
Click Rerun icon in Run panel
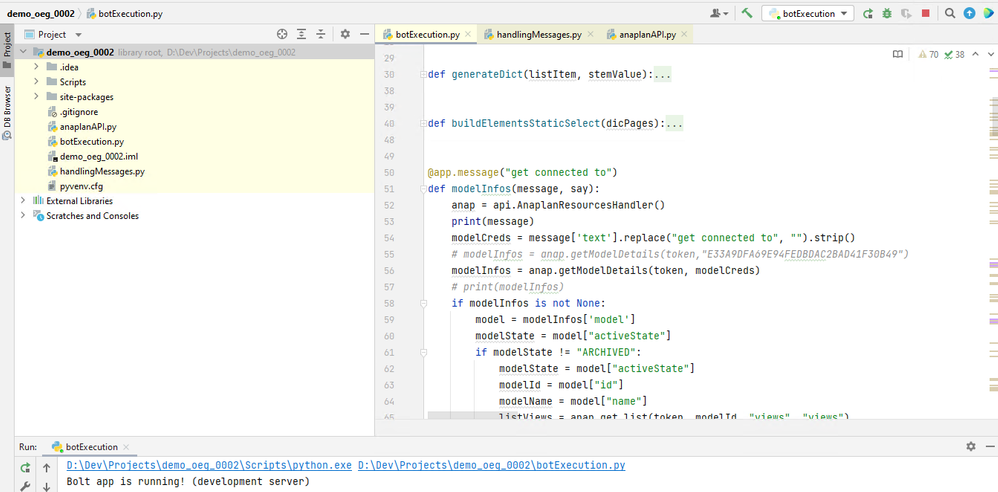click(25, 468)
